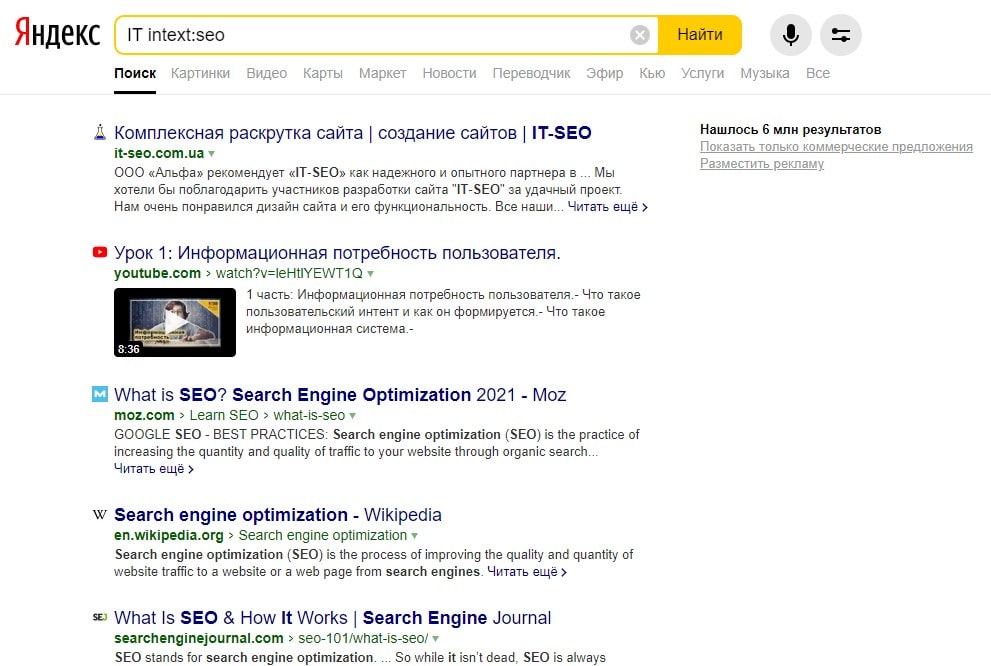Expand the arrow menu after moz.com what-is-seo

[x=353, y=416]
